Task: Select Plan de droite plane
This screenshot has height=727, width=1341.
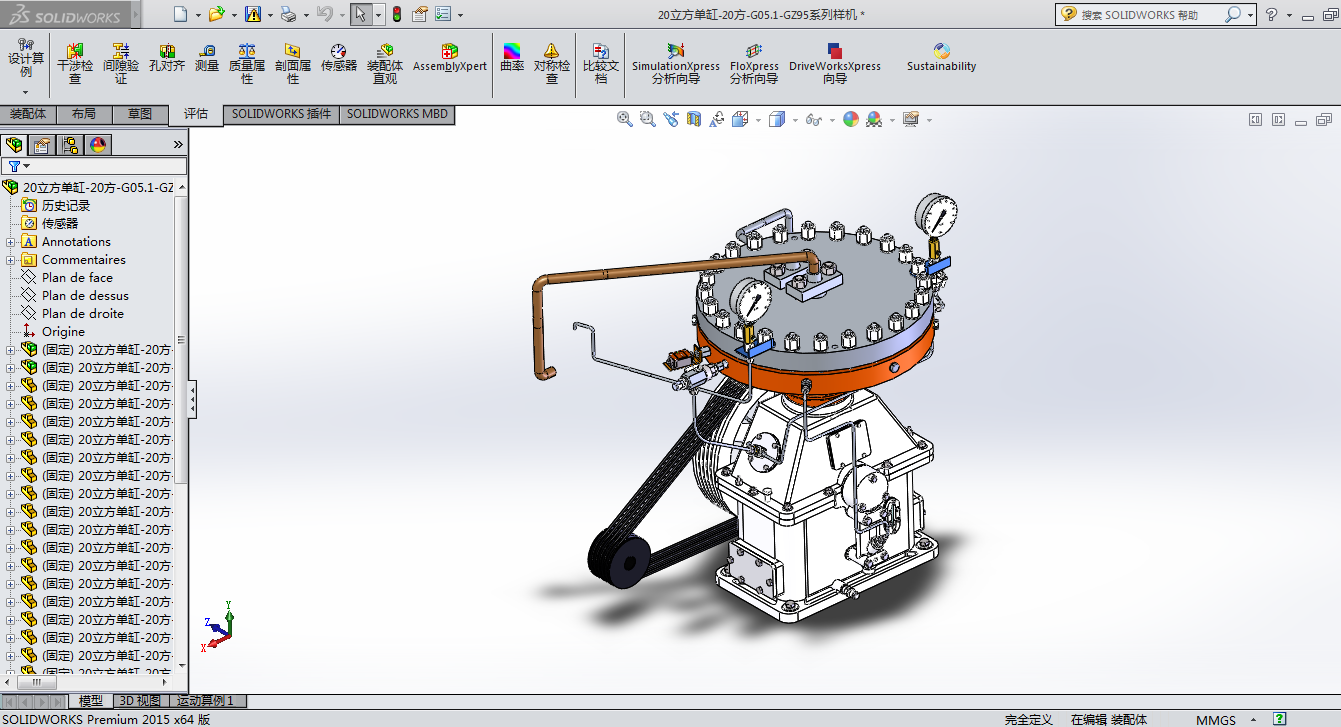Action: pos(83,314)
